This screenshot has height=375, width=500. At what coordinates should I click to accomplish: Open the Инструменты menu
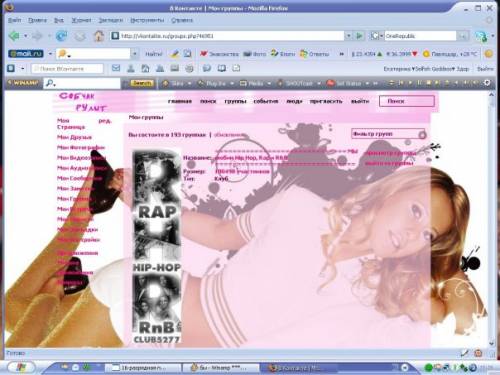(x=147, y=20)
